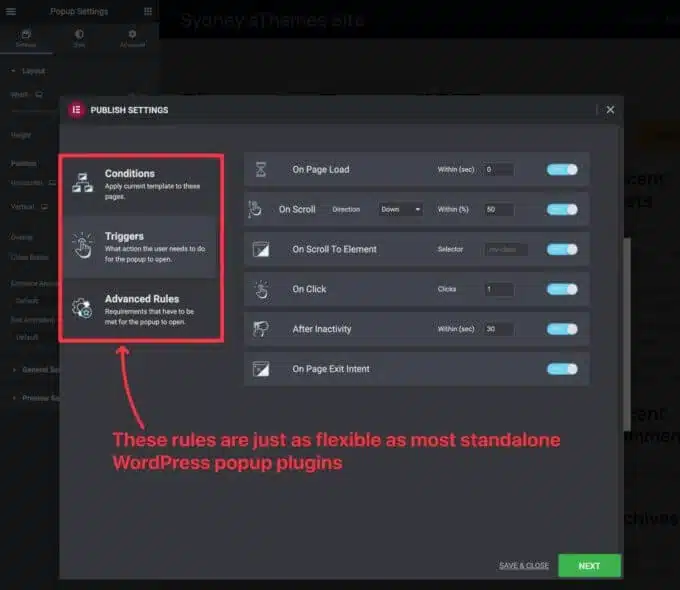Toggle the On Scroll trigger switch
This screenshot has width=680, height=590.
pyautogui.click(x=562, y=209)
